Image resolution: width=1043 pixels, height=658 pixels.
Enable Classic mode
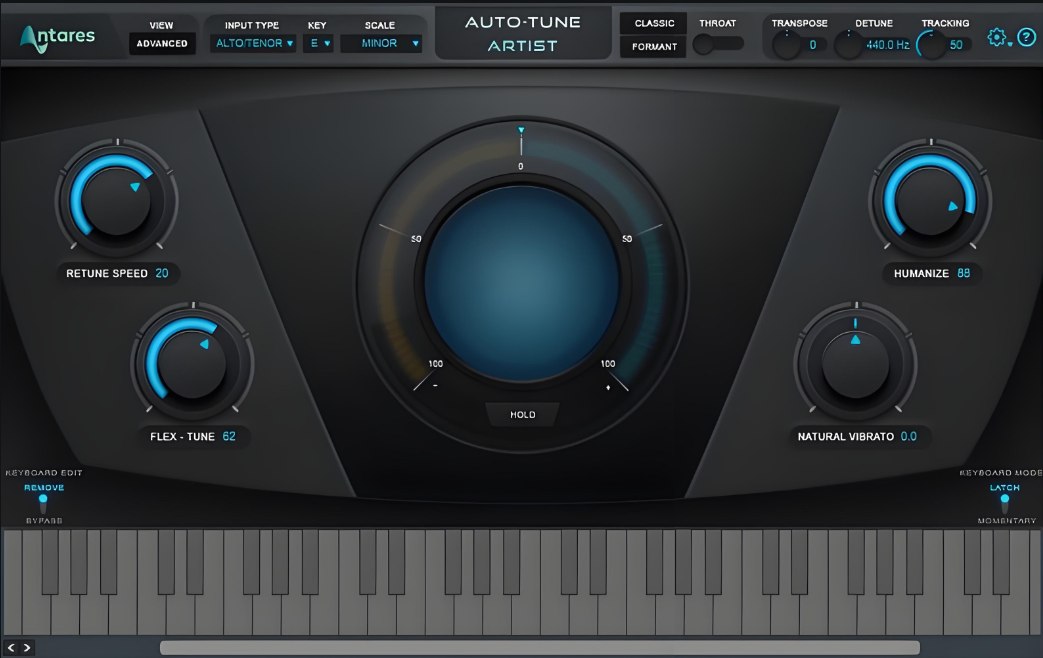[654, 23]
